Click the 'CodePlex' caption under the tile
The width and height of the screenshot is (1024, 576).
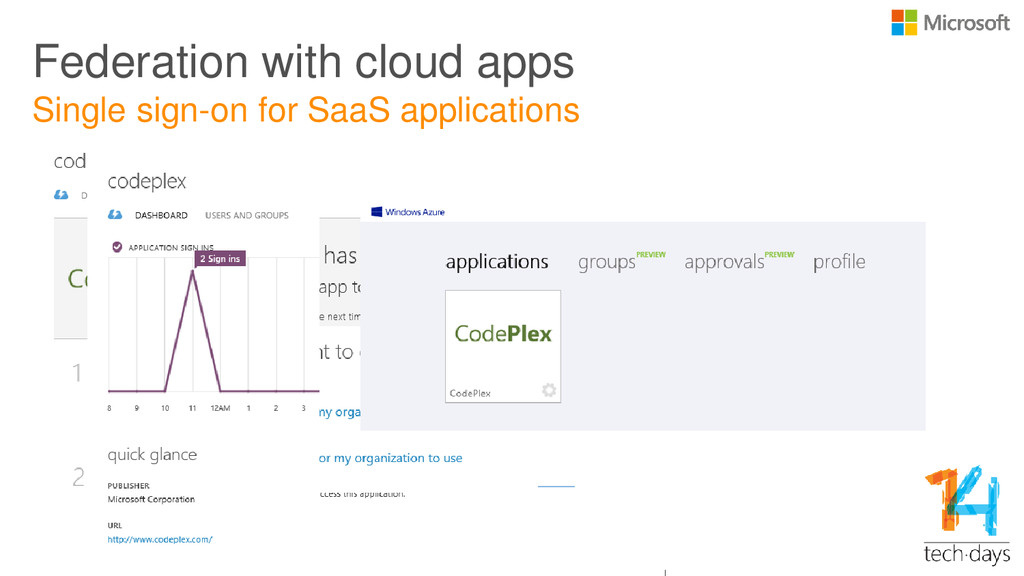pyautogui.click(x=470, y=393)
